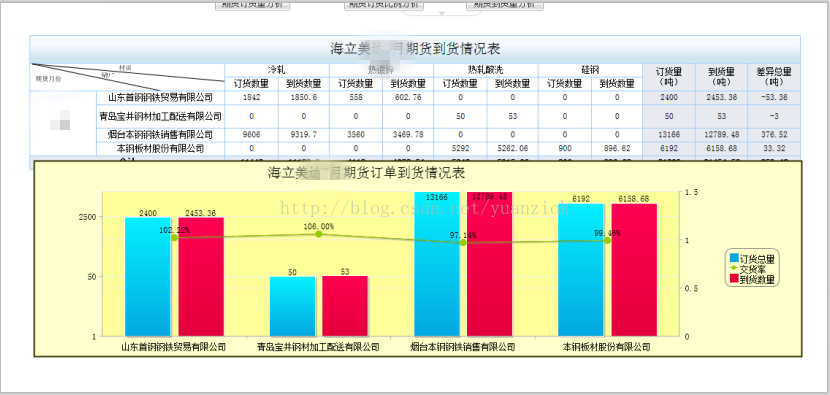Click the blue bar labeled 6192 in chart
This screenshot has height=395, width=830.
click(x=581, y=270)
